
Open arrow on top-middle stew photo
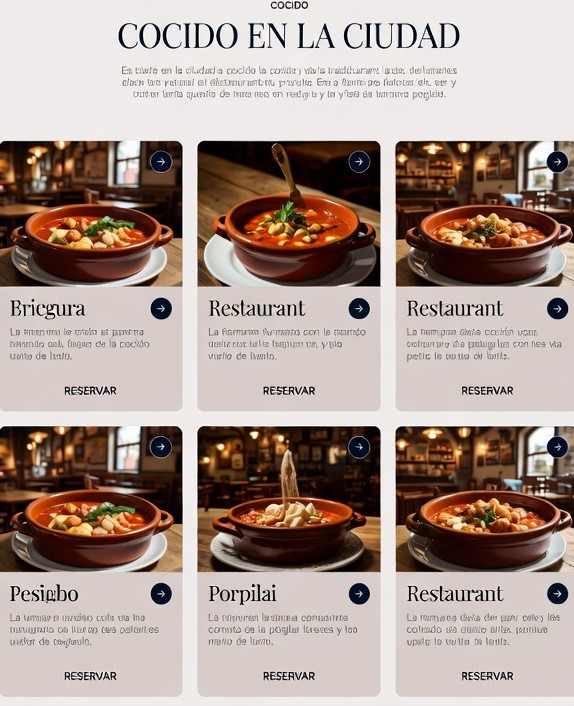(x=359, y=161)
